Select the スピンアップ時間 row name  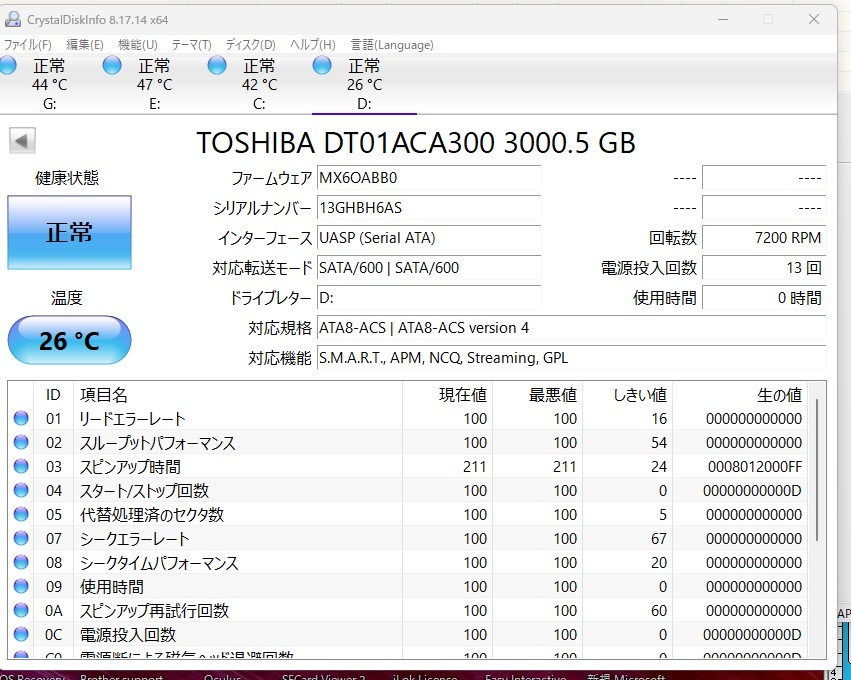[x=130, y=467]
